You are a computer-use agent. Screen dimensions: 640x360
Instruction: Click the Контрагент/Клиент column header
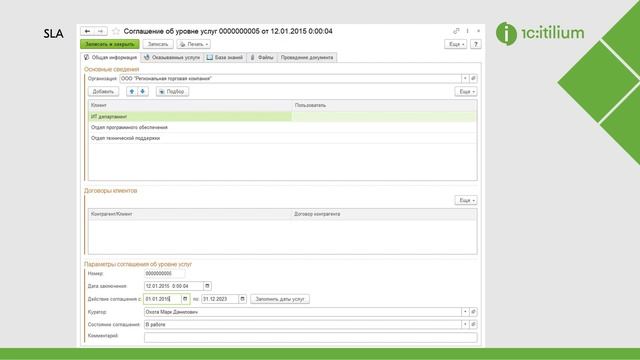[190, 214]
